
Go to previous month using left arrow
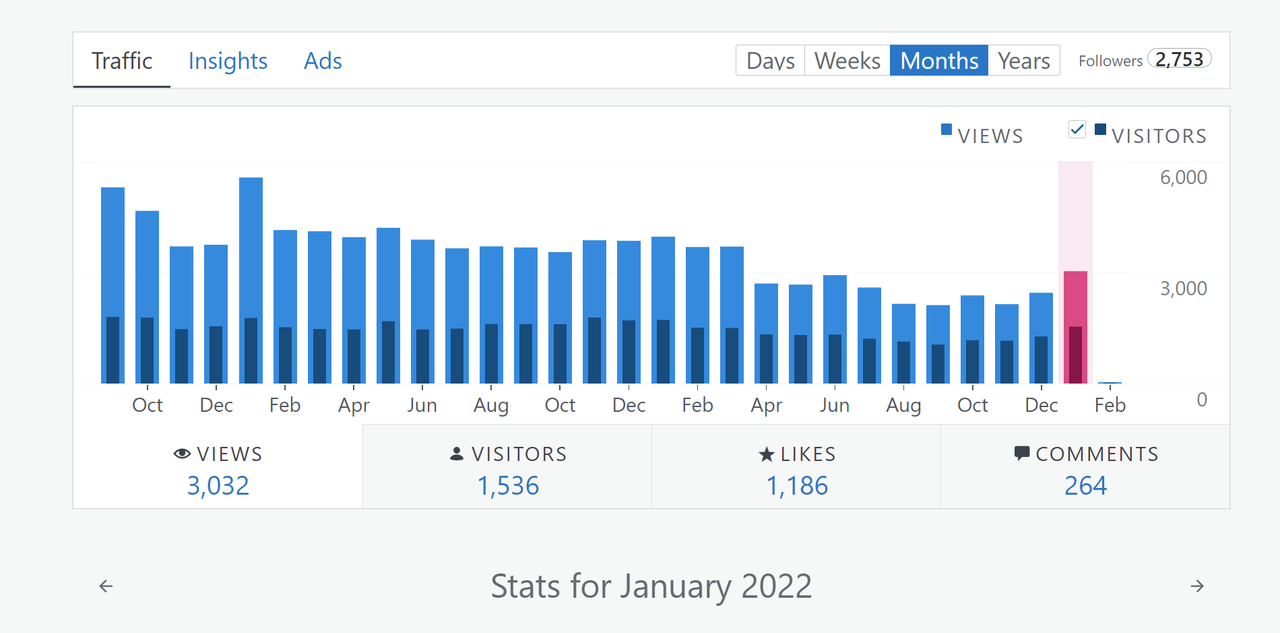[x=106, y=586]
